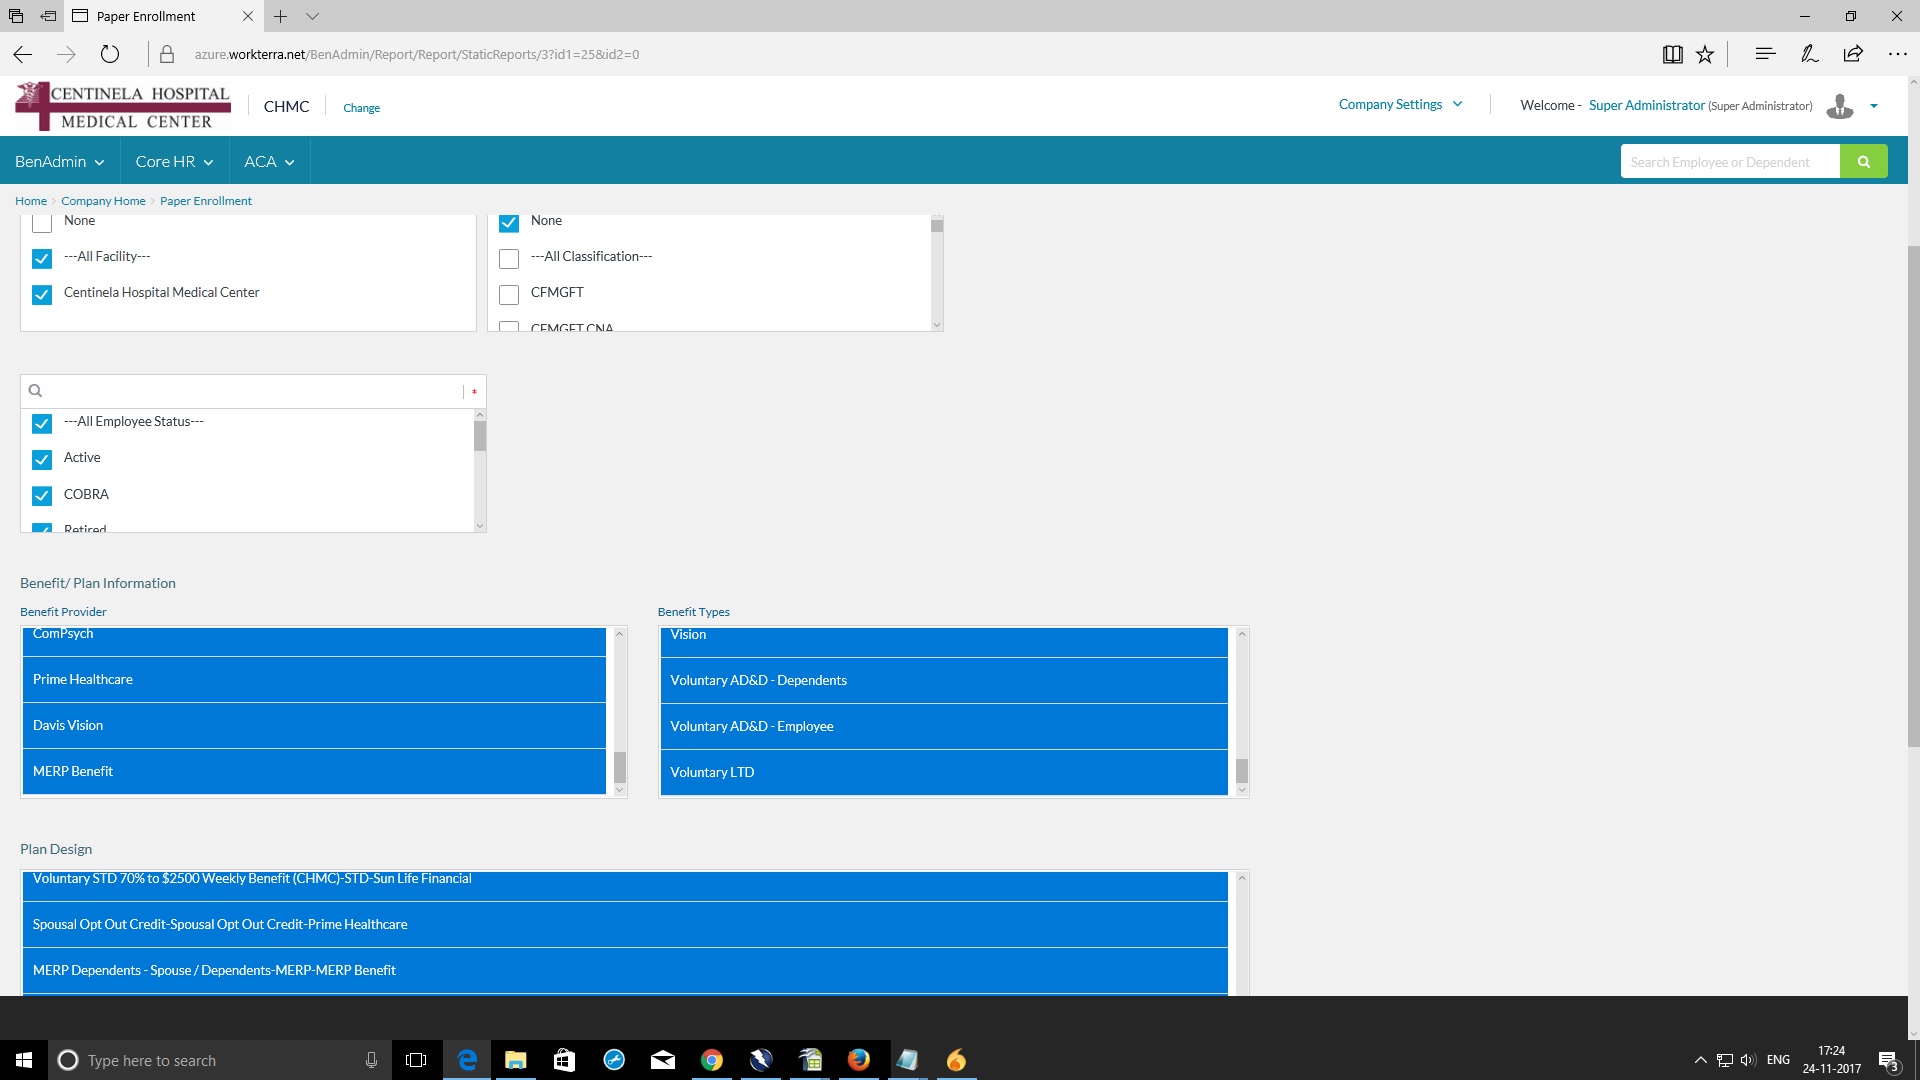Go to Company Home breadcrumb
The width and height of the screenshot is (1920, 1080).
point(103,201)
